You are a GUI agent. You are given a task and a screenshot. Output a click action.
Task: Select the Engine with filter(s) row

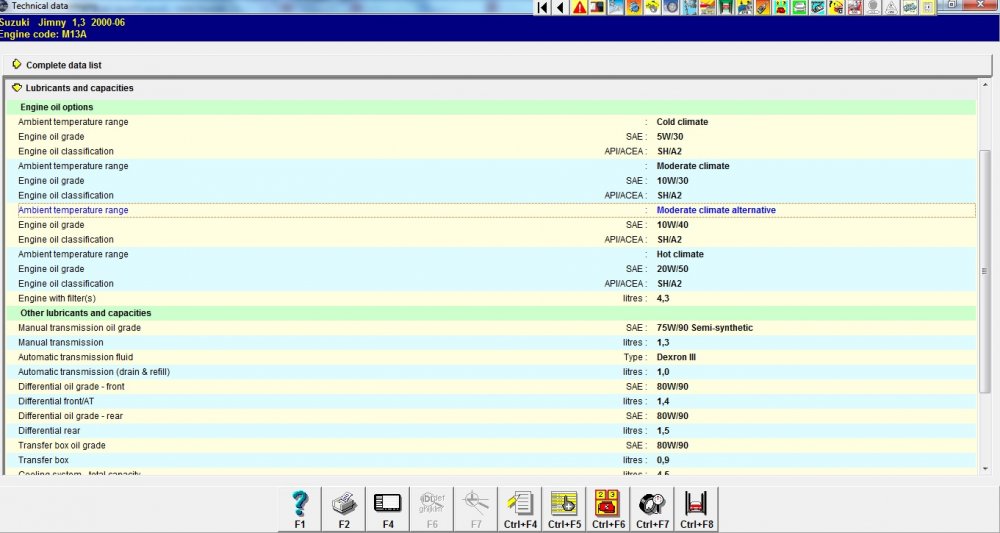click(x=491, y=298)
